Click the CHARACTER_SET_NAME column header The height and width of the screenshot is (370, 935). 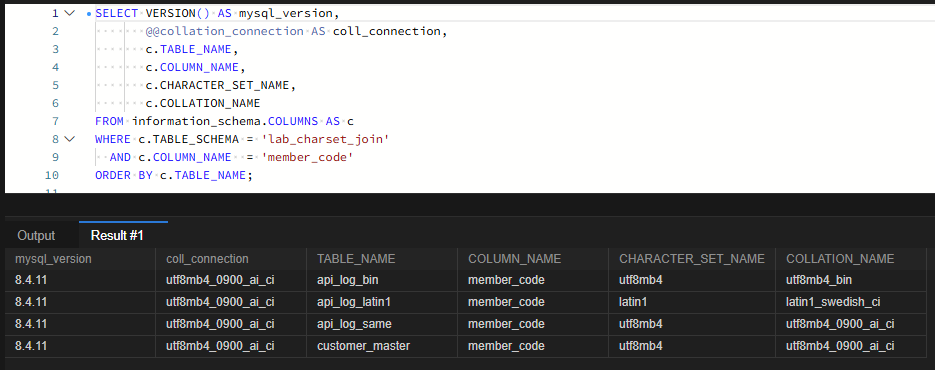pyautogui.click(x=692, y=258)
